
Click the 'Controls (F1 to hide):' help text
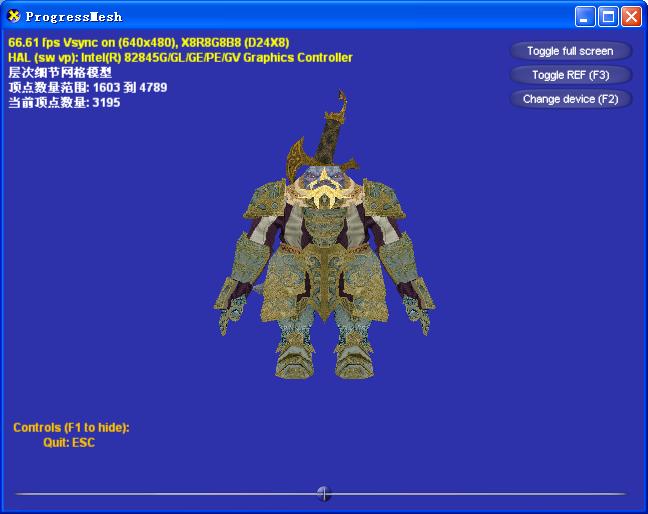point(71,427)
